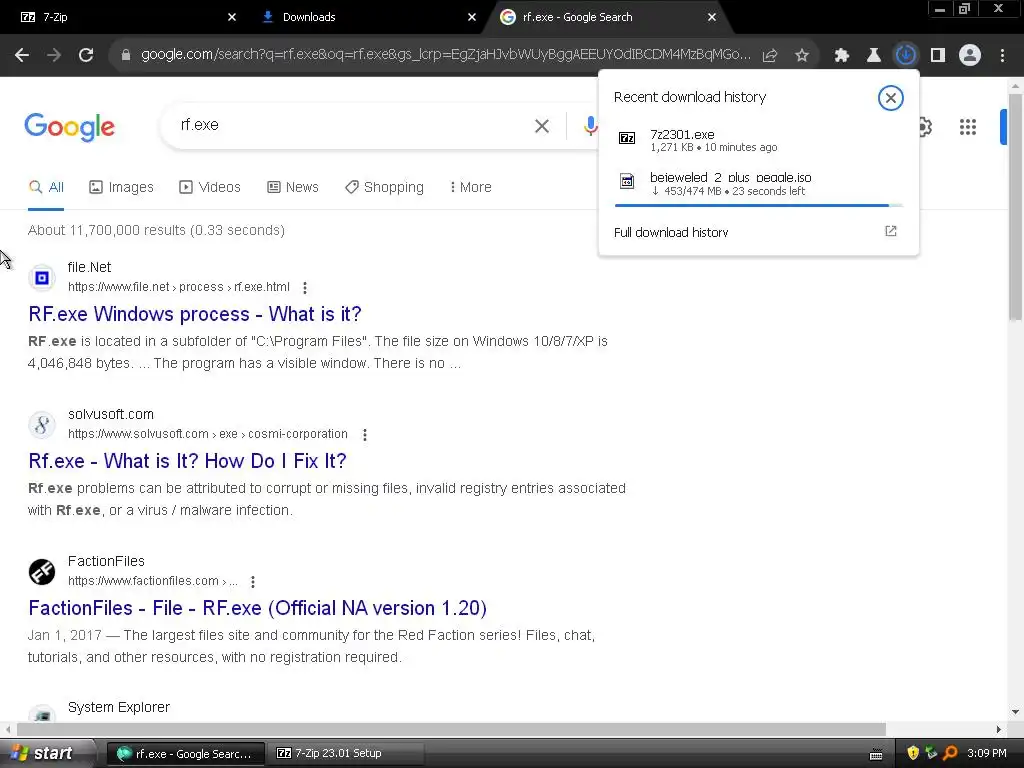Start voice search with microphone
1024x768 pixels.
pos(590,126)
